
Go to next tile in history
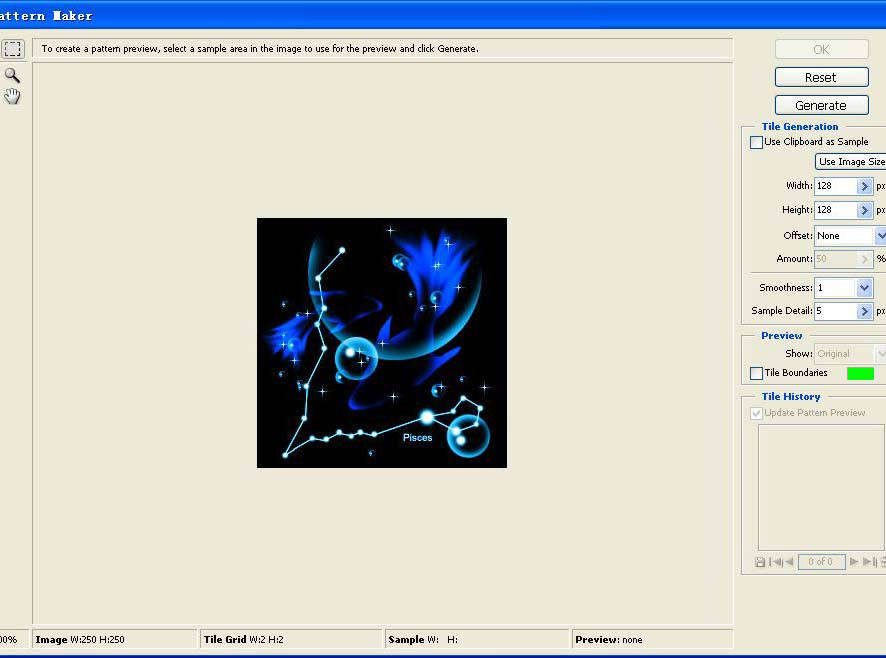point(854,562)
